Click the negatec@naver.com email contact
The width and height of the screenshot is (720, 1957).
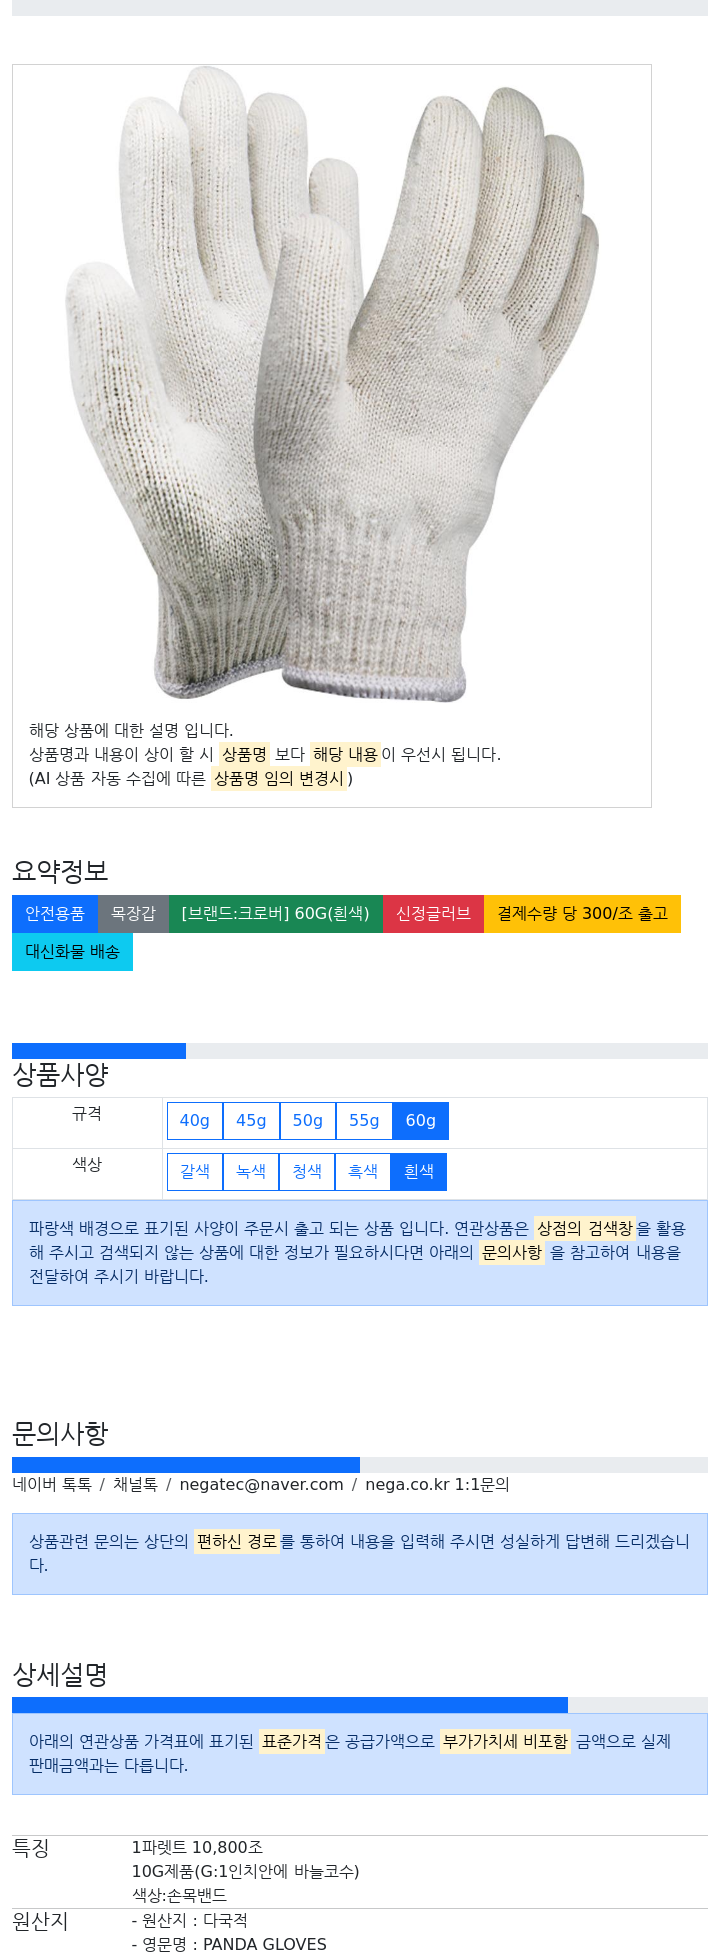261,1485
